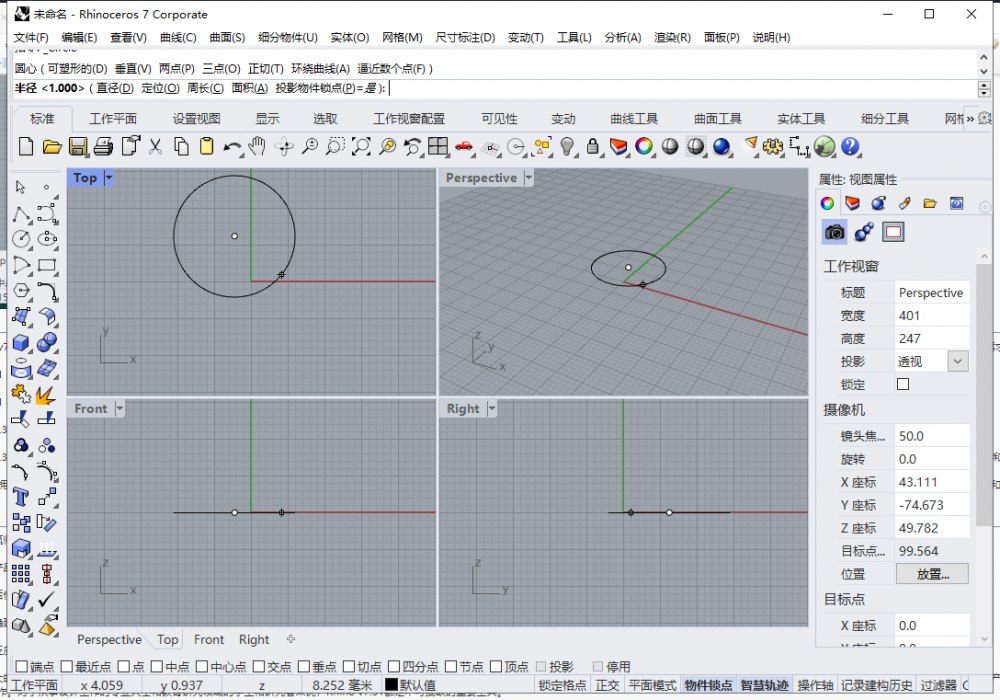Open the 曲线(C) menu

click(x=178, y=38)
